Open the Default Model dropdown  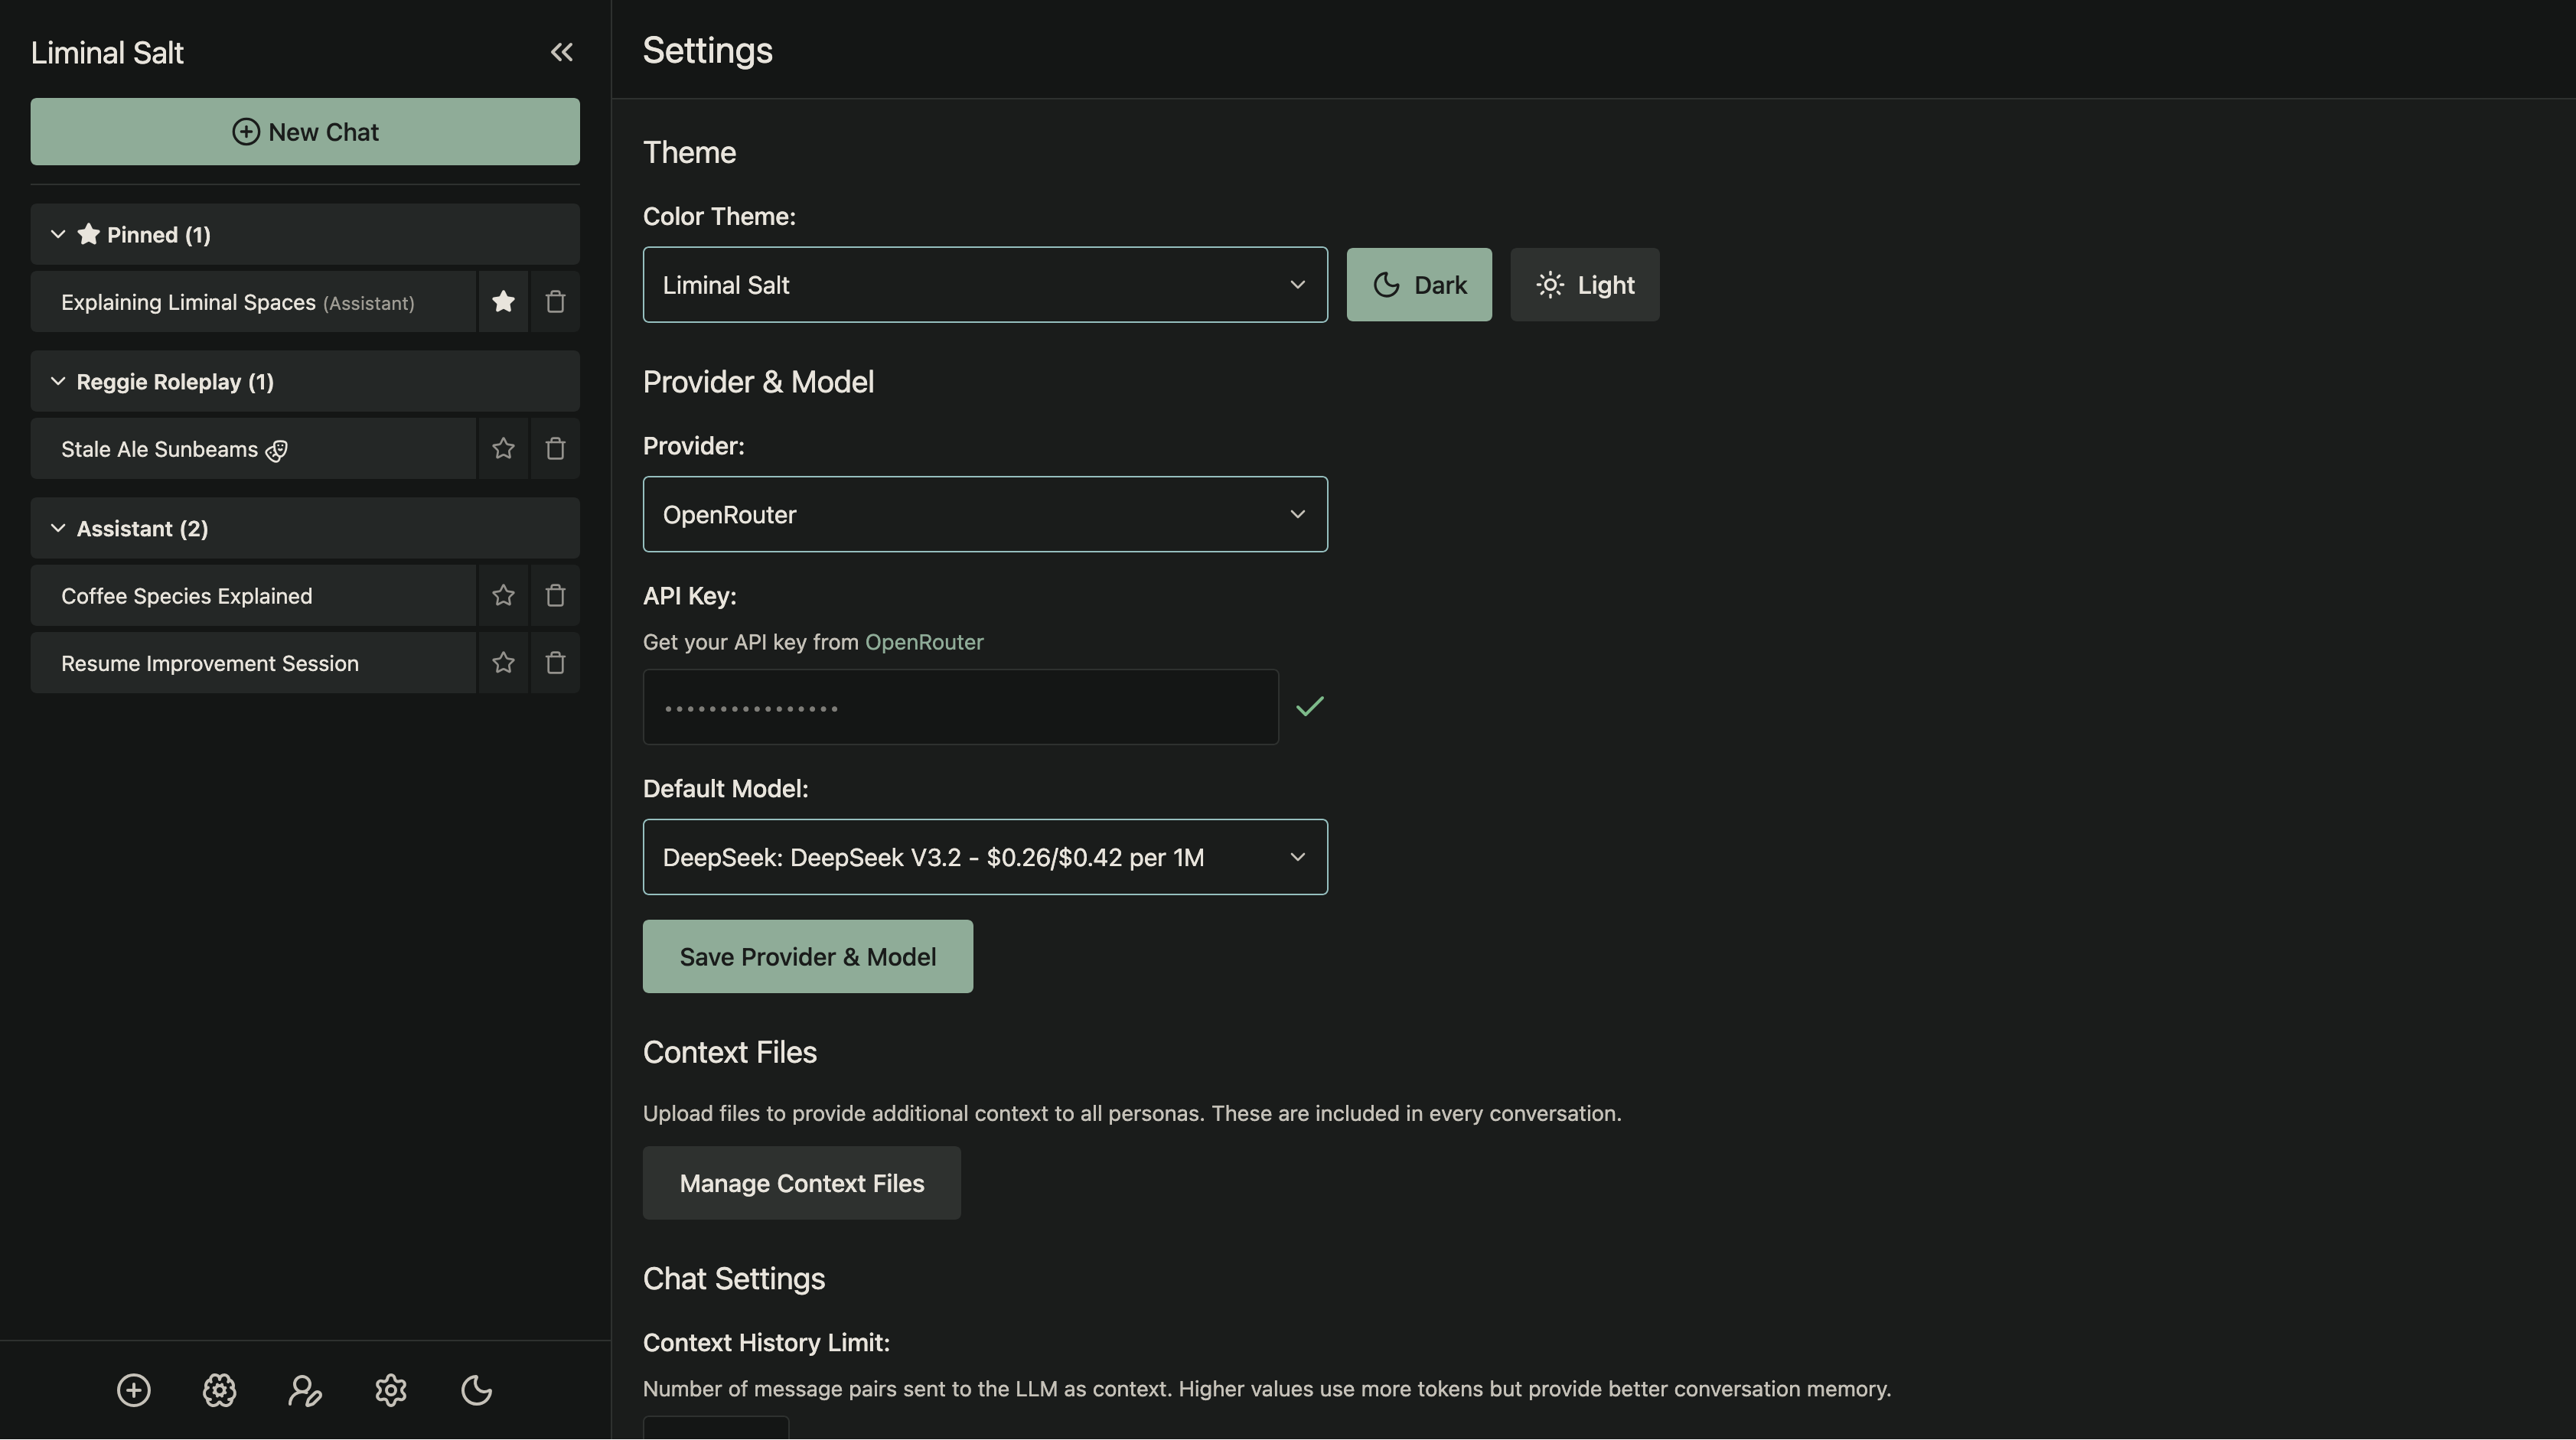[x=985, y=857]
